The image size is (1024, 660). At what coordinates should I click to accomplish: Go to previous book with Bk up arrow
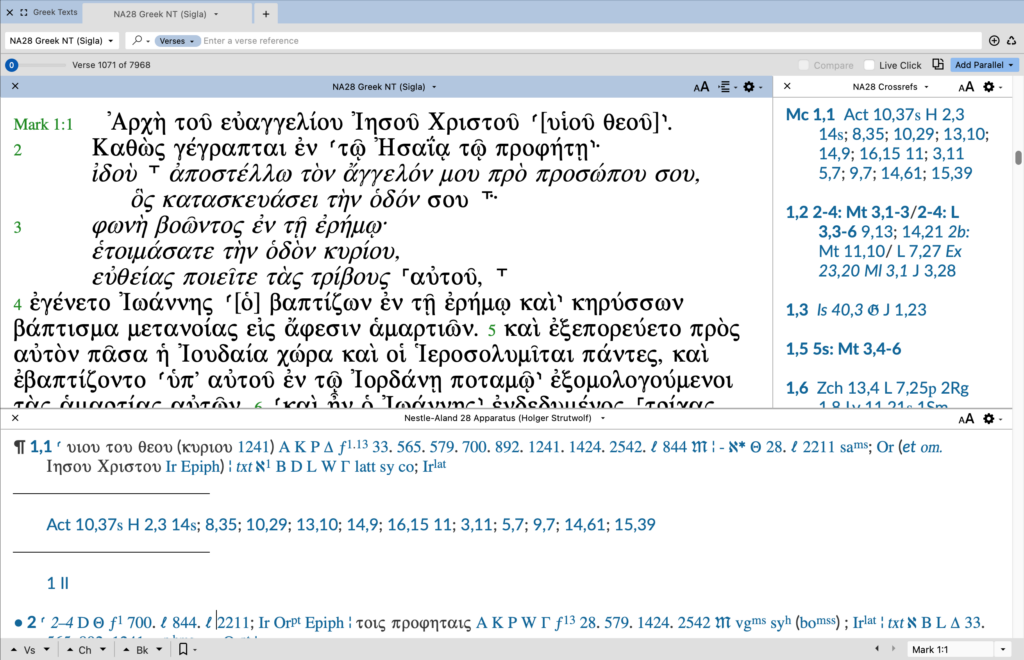coord(126,650)
